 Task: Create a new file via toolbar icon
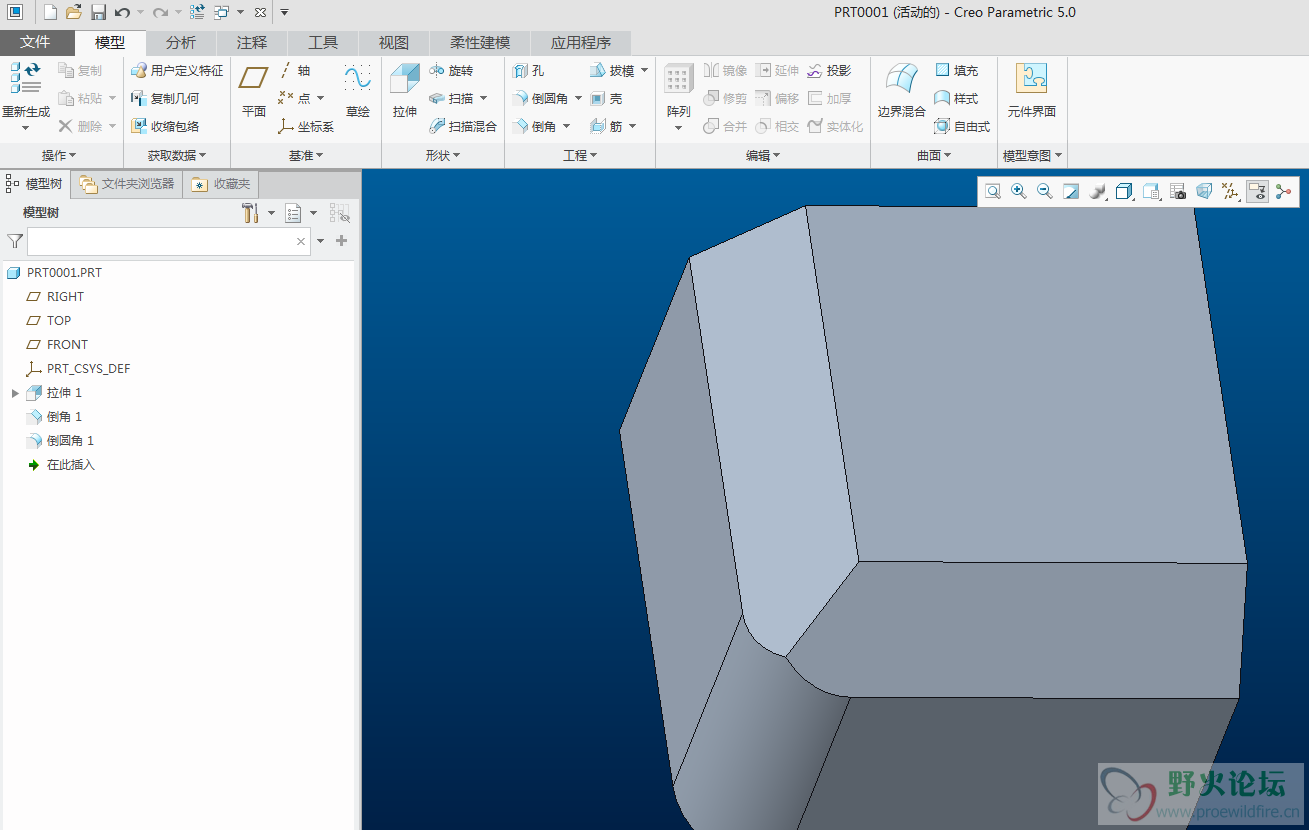(x=51, y=12)
